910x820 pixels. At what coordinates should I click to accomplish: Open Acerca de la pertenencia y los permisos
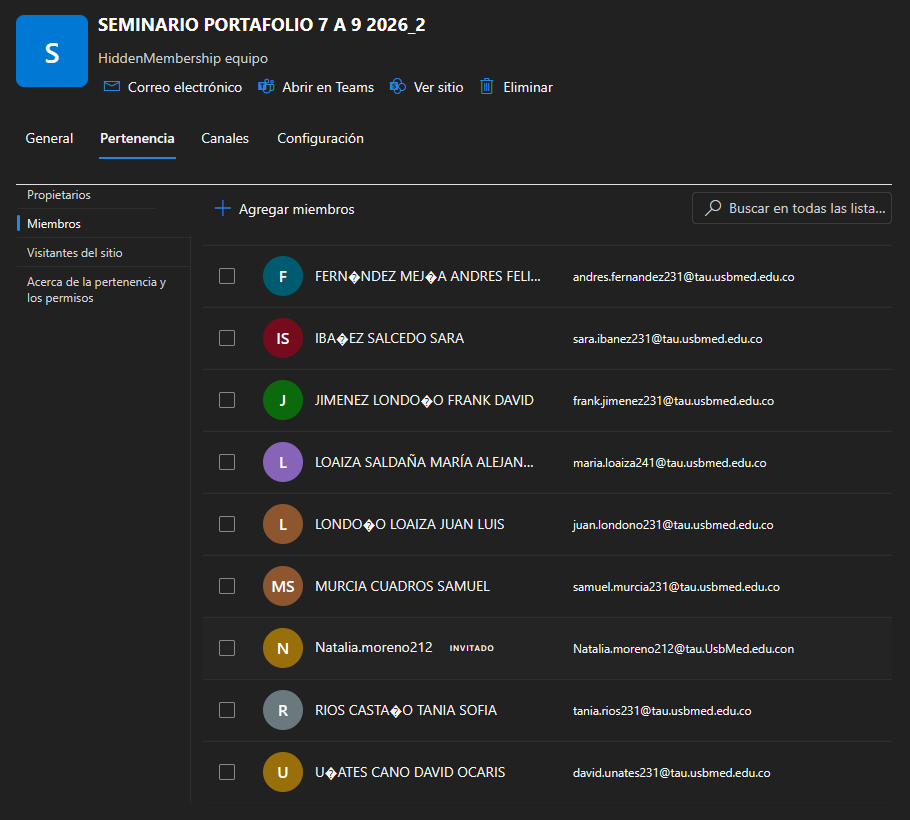[x=96, y=290]
